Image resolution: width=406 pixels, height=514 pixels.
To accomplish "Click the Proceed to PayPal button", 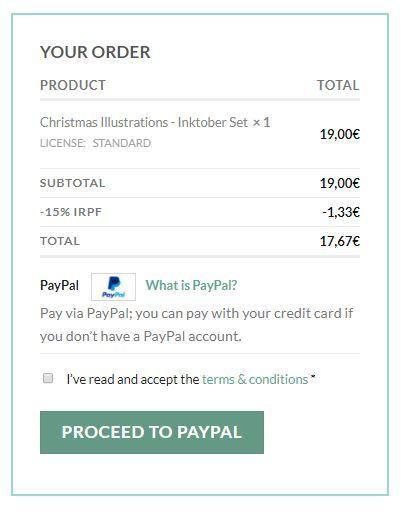I will point(152,432).
